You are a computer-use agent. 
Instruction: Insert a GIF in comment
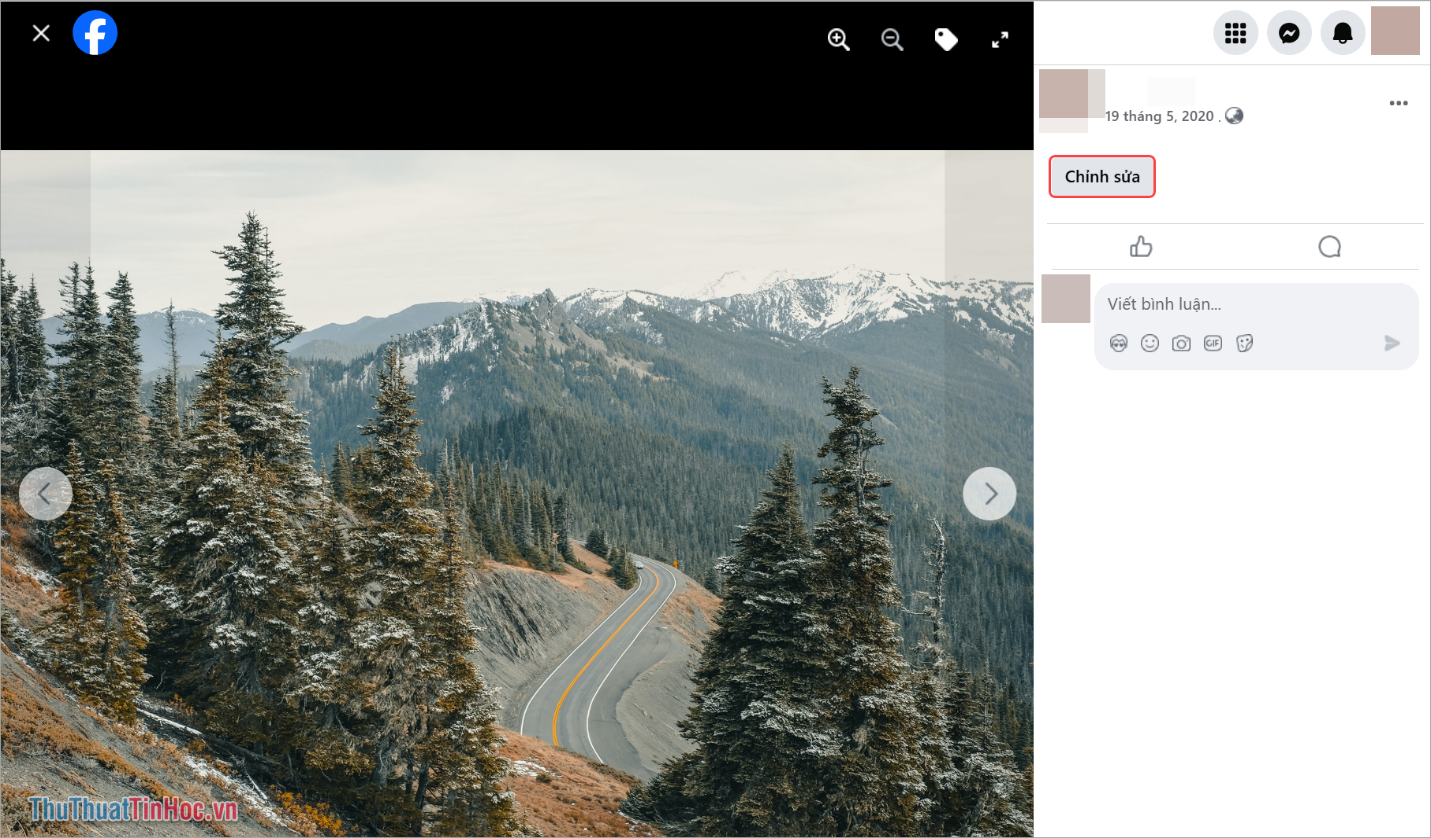click(x=1213, y=343)
